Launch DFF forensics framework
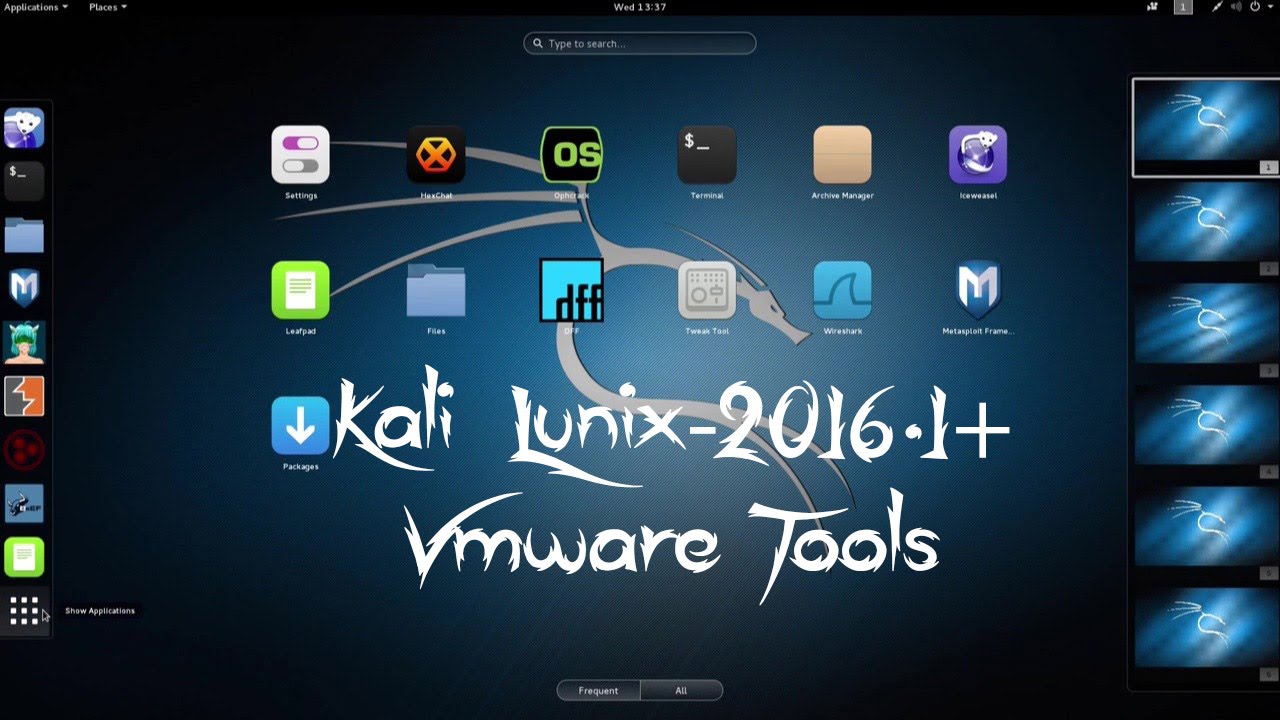The image size is (1280, 720). [571, 297]
